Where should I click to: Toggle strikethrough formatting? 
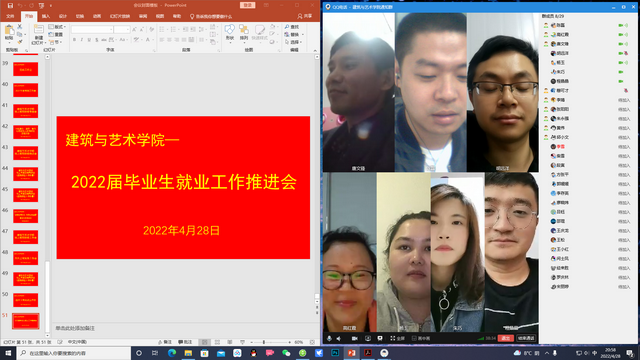[x=104, y=40]
